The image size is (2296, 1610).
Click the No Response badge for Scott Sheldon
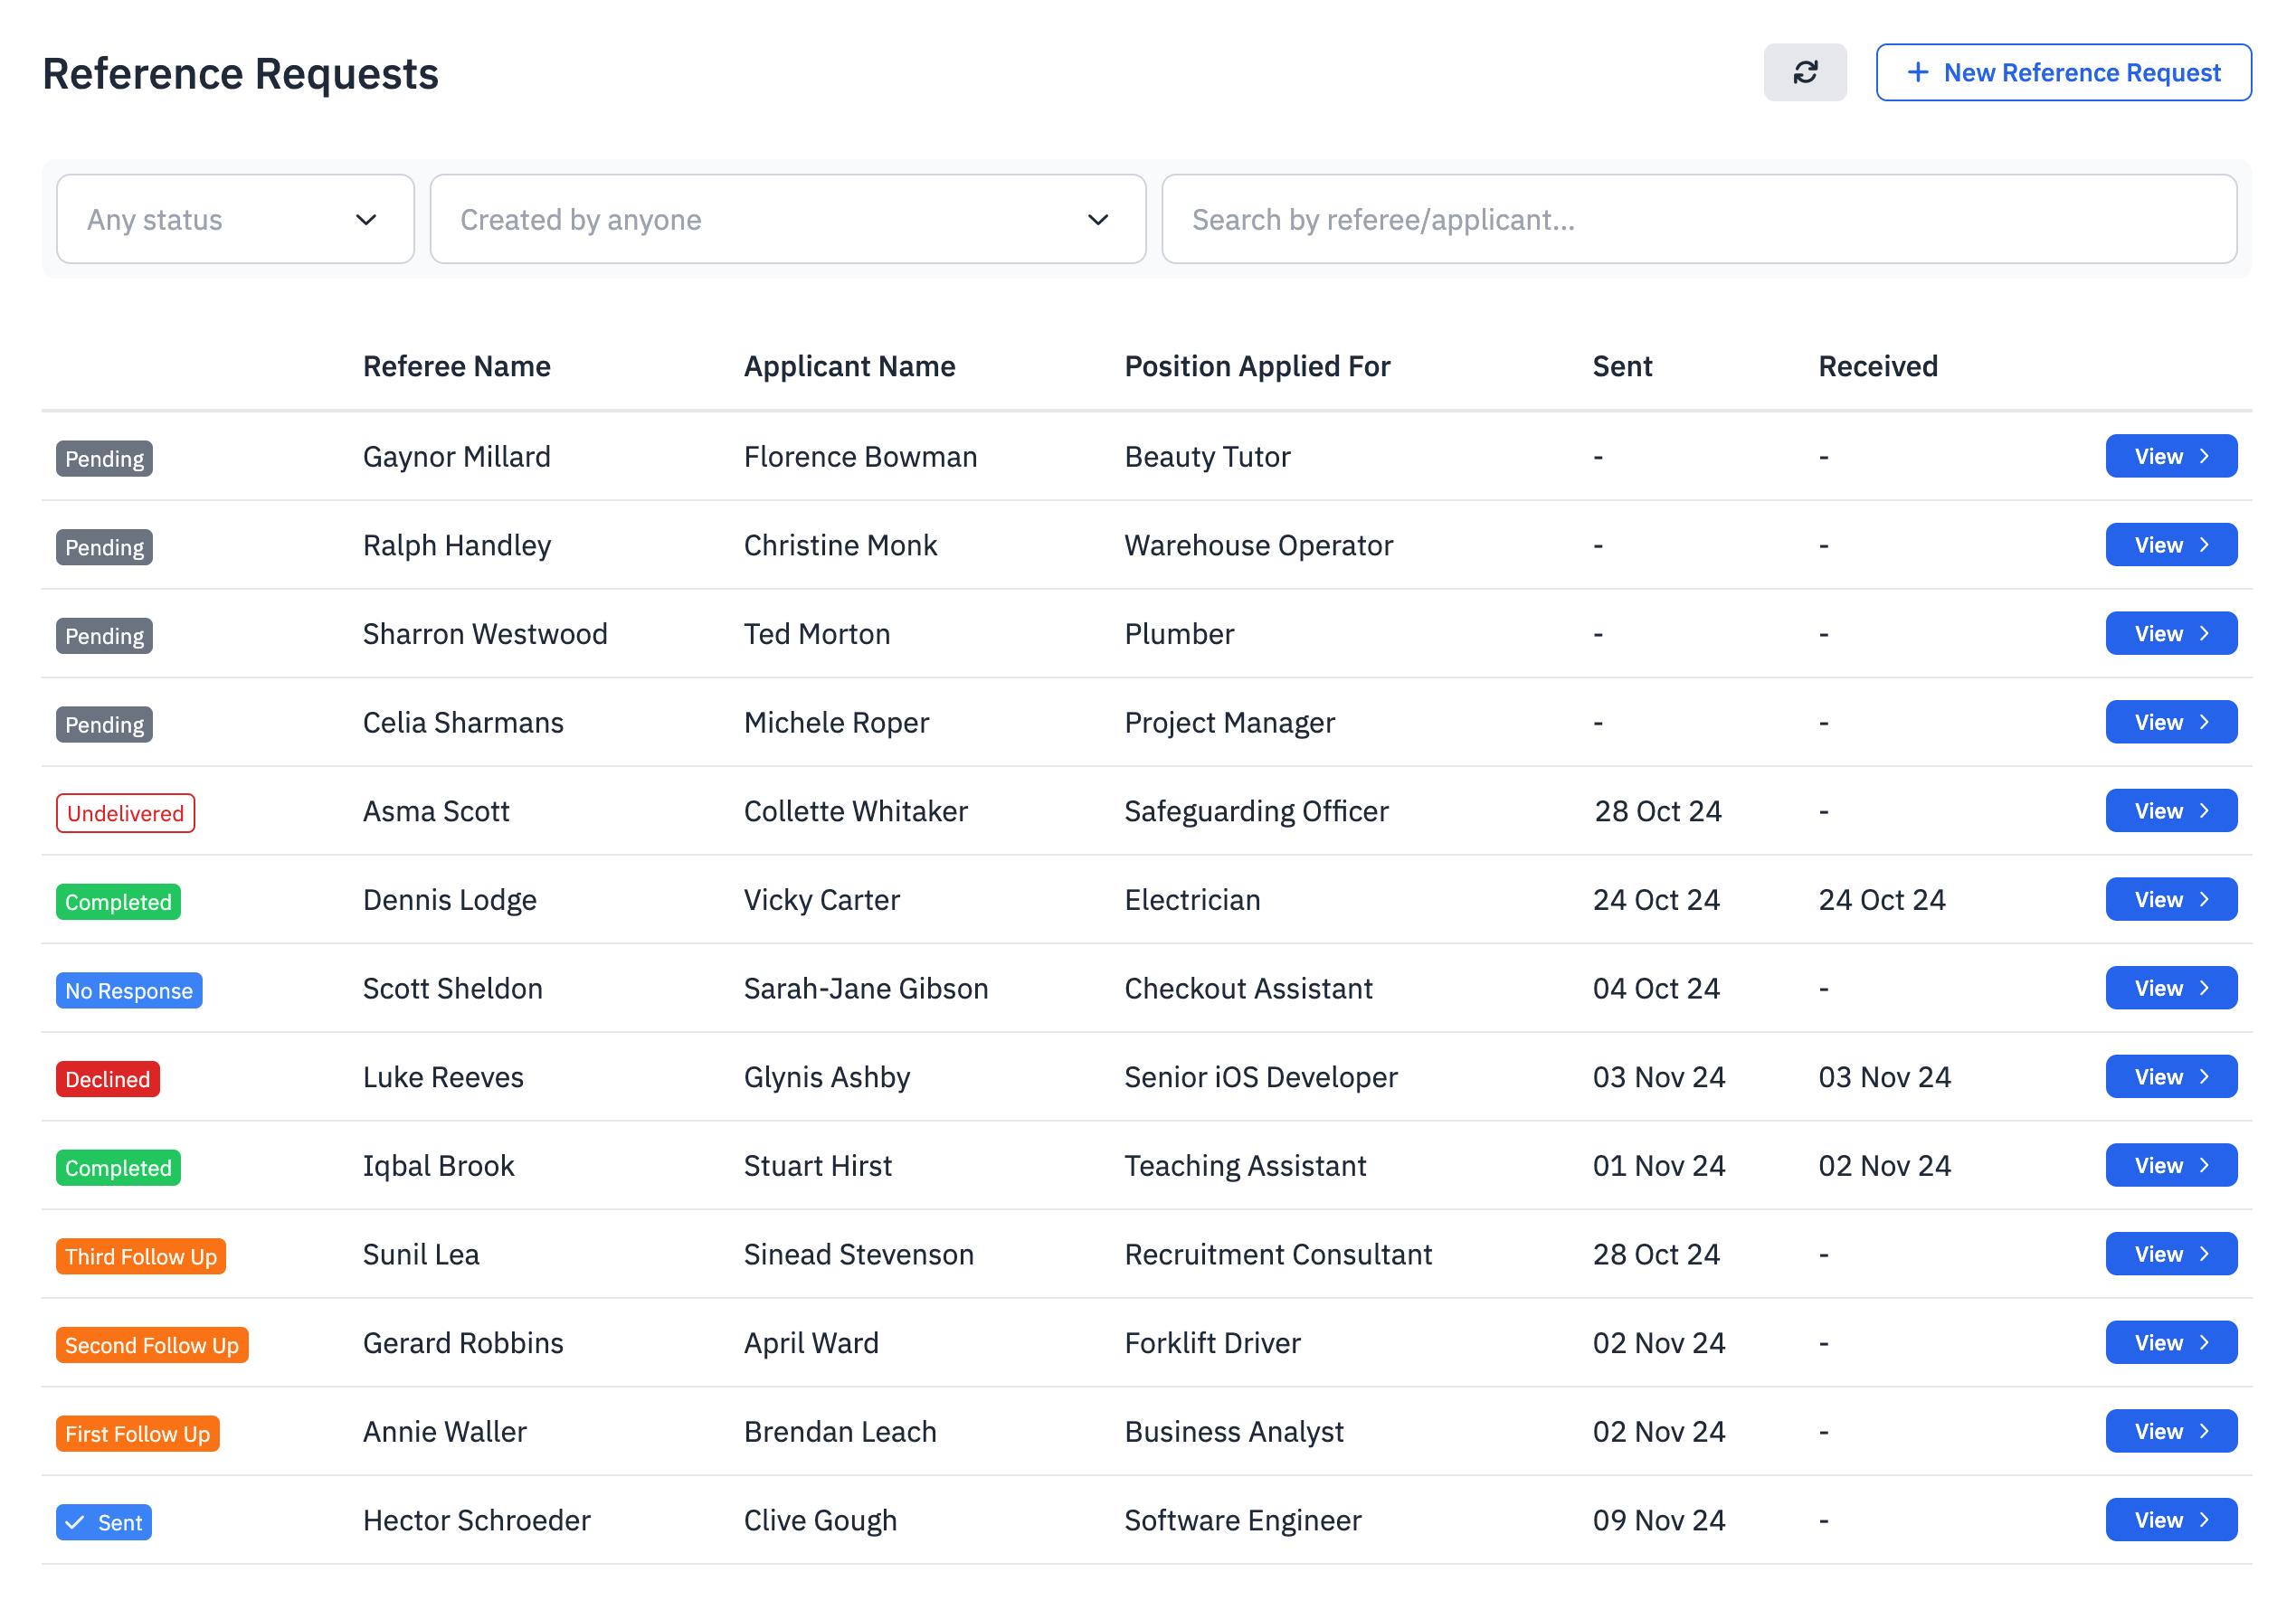coord(128,990)
